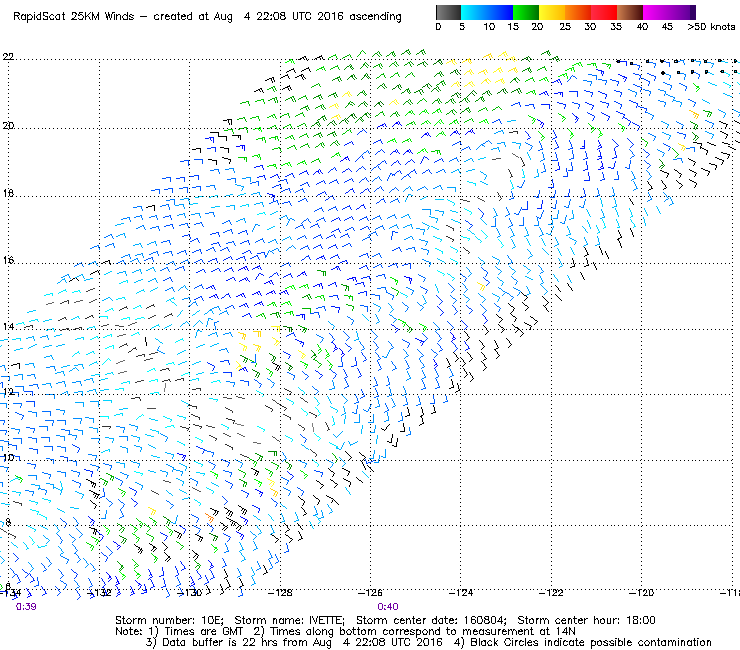Click the cyan 5-10 knots legend color

click(x=474, y=12)
